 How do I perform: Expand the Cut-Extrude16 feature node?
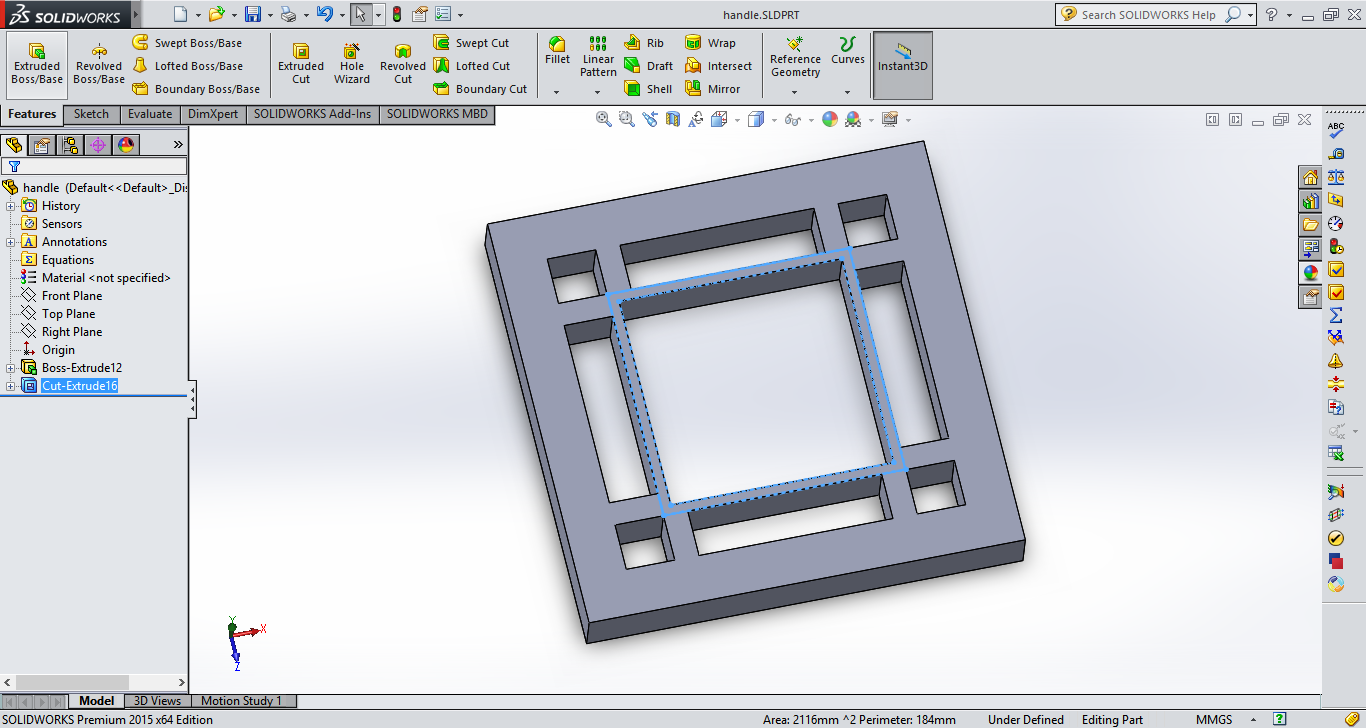point(11,386)
